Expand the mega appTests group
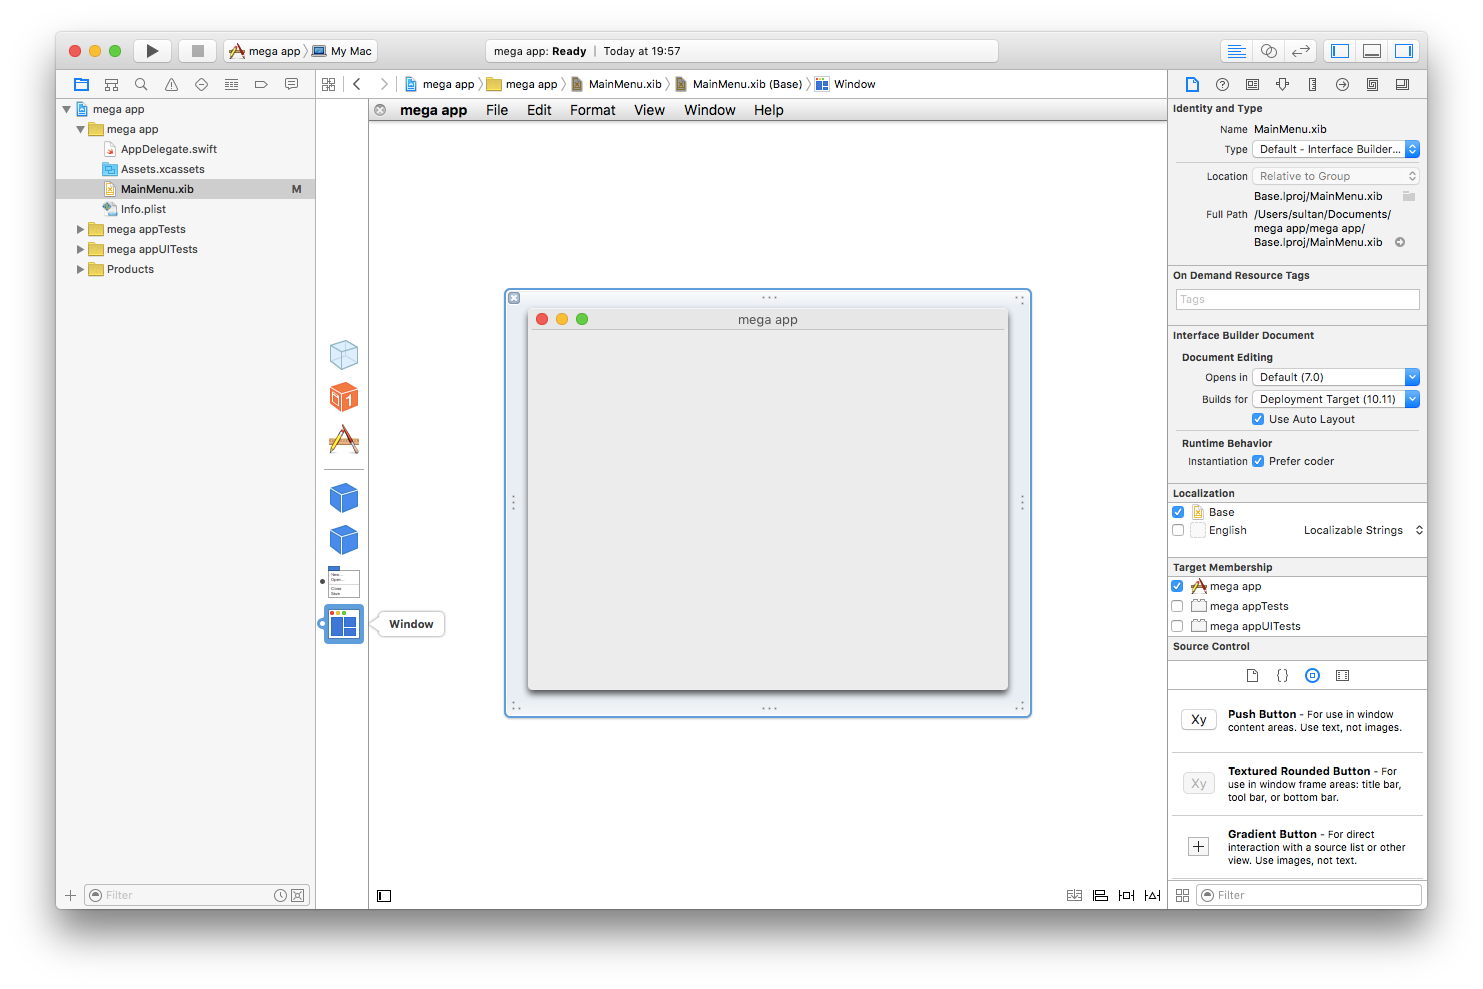This screenshot has height=989, width=1483. coord(81,229)
